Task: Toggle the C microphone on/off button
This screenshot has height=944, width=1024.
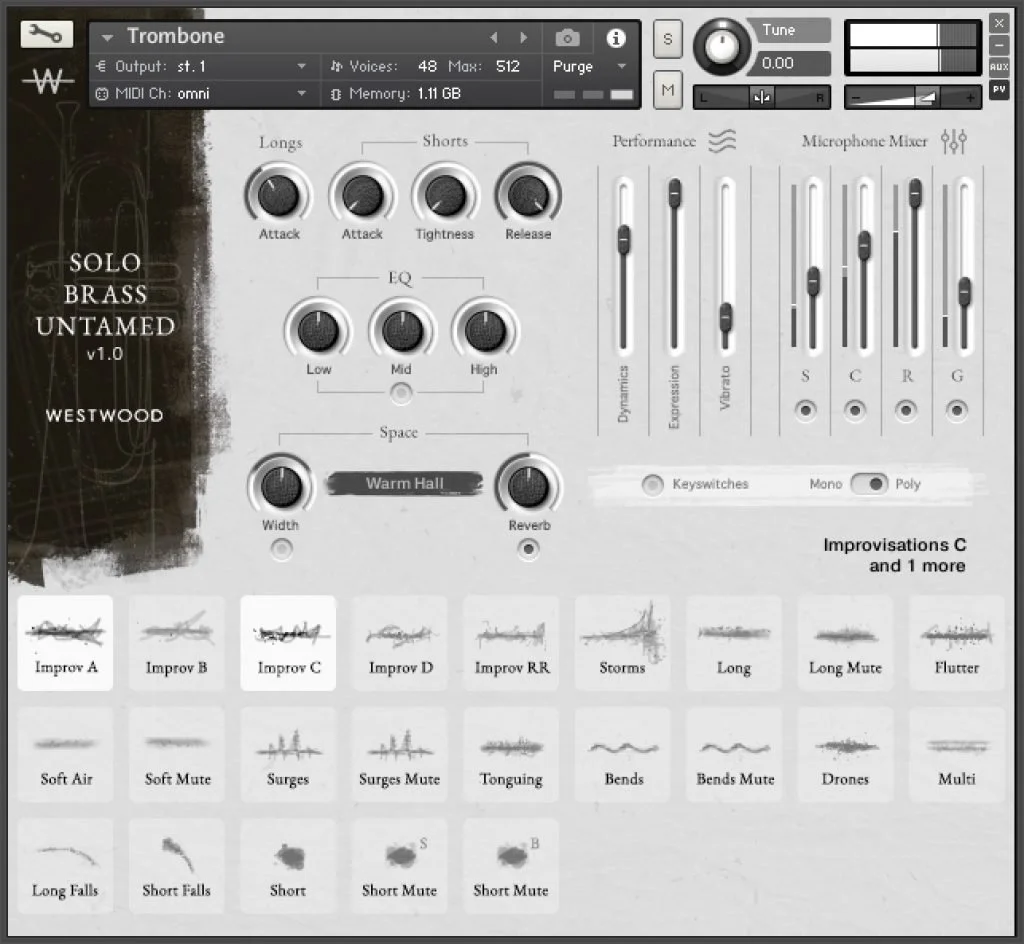Action: point(855,410)
